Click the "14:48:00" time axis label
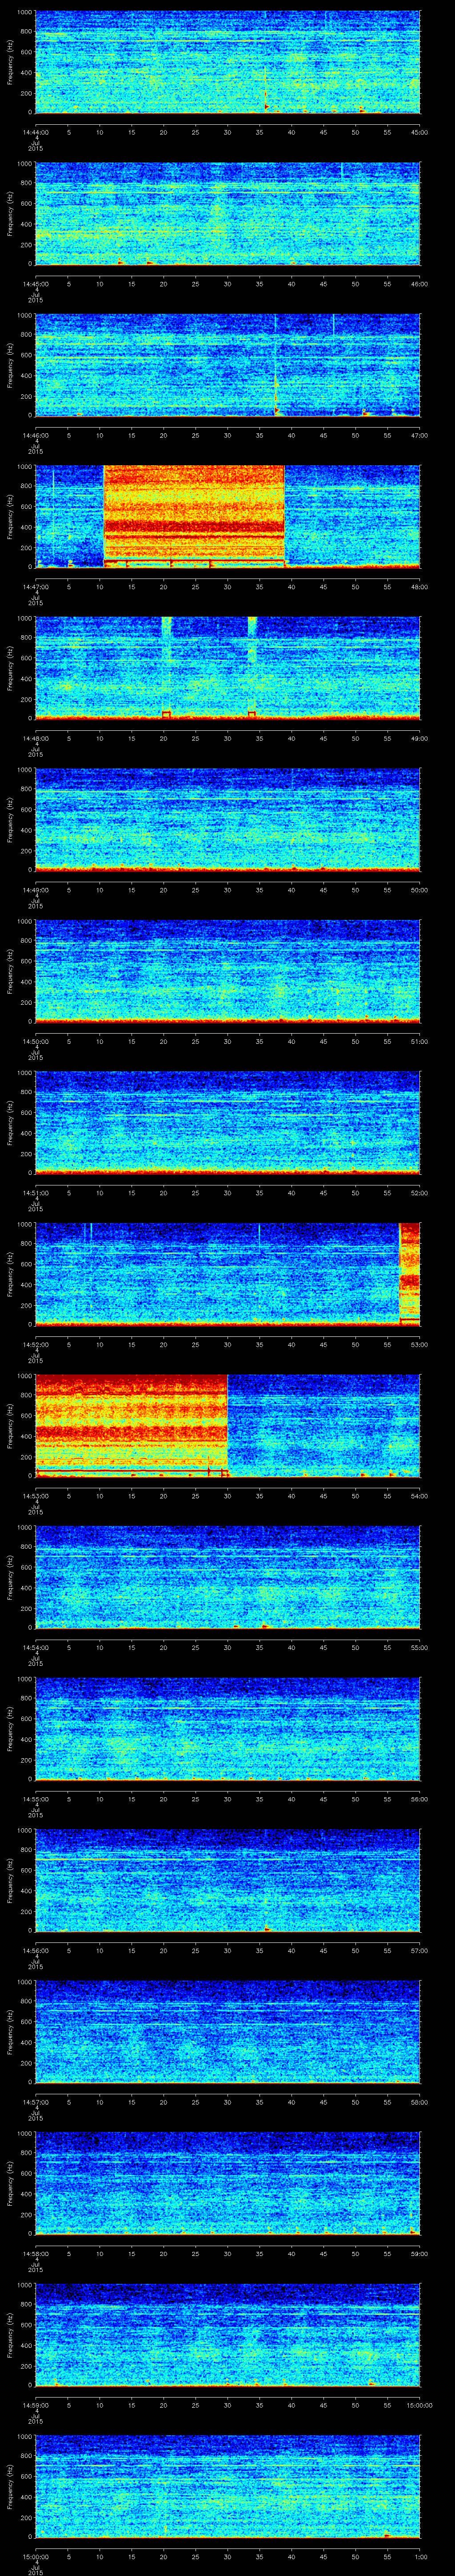Image resolution: width=455 pixels, height=2576 pixels. pyautogui.click(x=35, y=738)
